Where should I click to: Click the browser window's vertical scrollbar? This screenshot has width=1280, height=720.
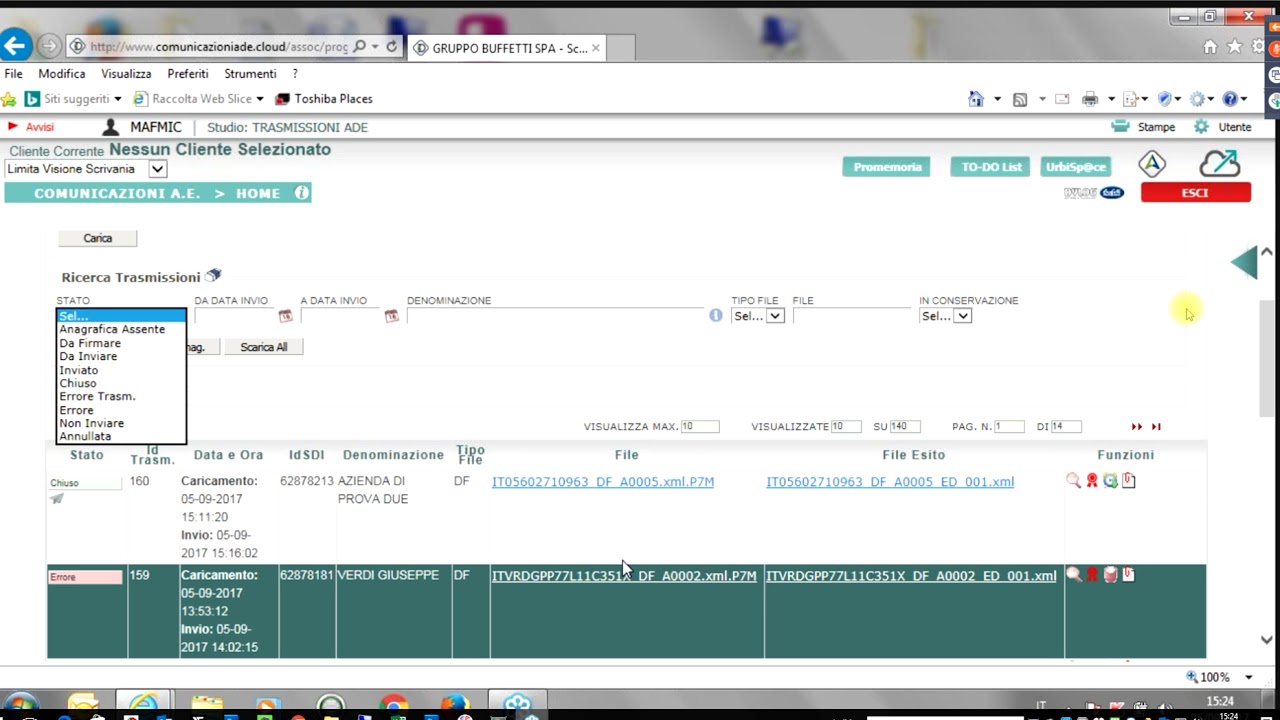click(x=1266, y=357)
